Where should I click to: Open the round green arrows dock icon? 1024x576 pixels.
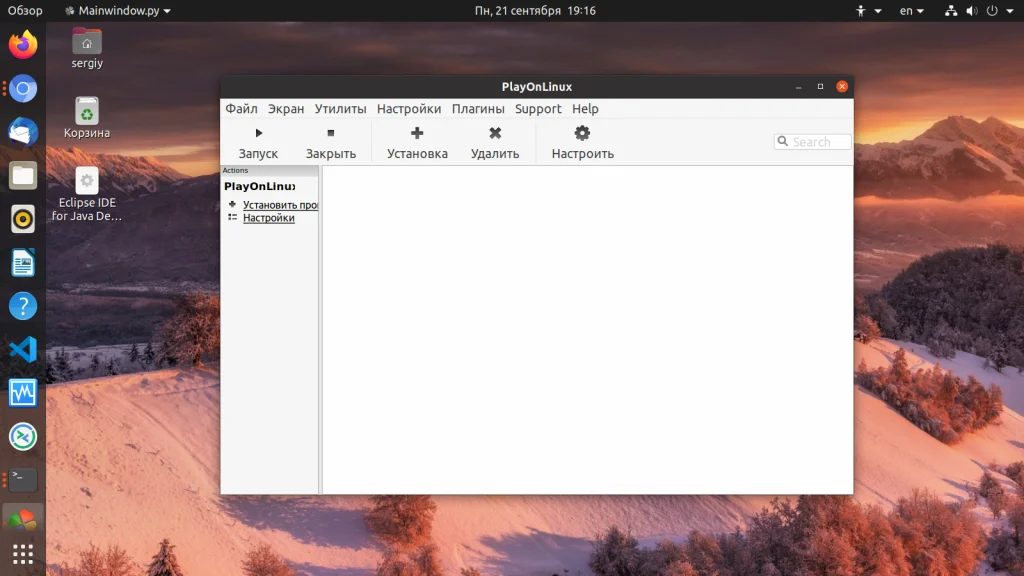(23, 437)
